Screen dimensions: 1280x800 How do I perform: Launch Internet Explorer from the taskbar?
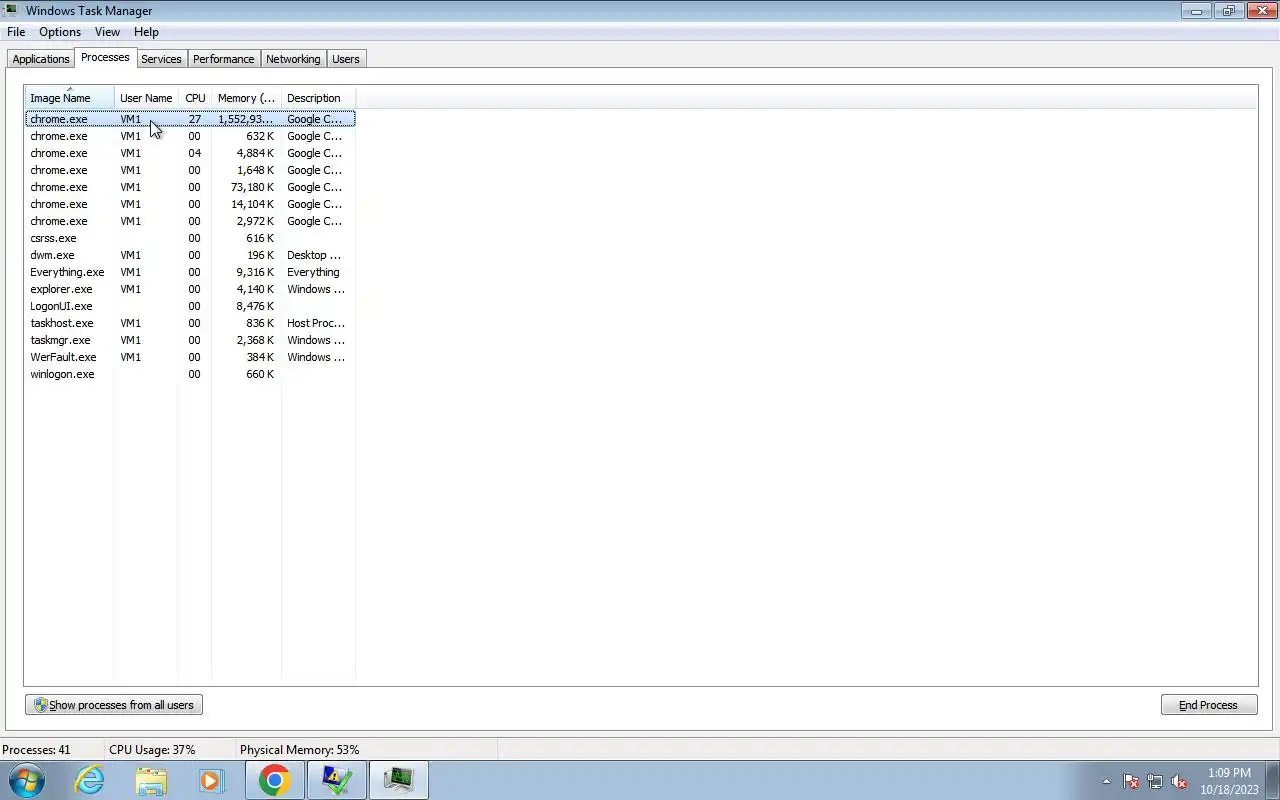click(x=90, y=780)
